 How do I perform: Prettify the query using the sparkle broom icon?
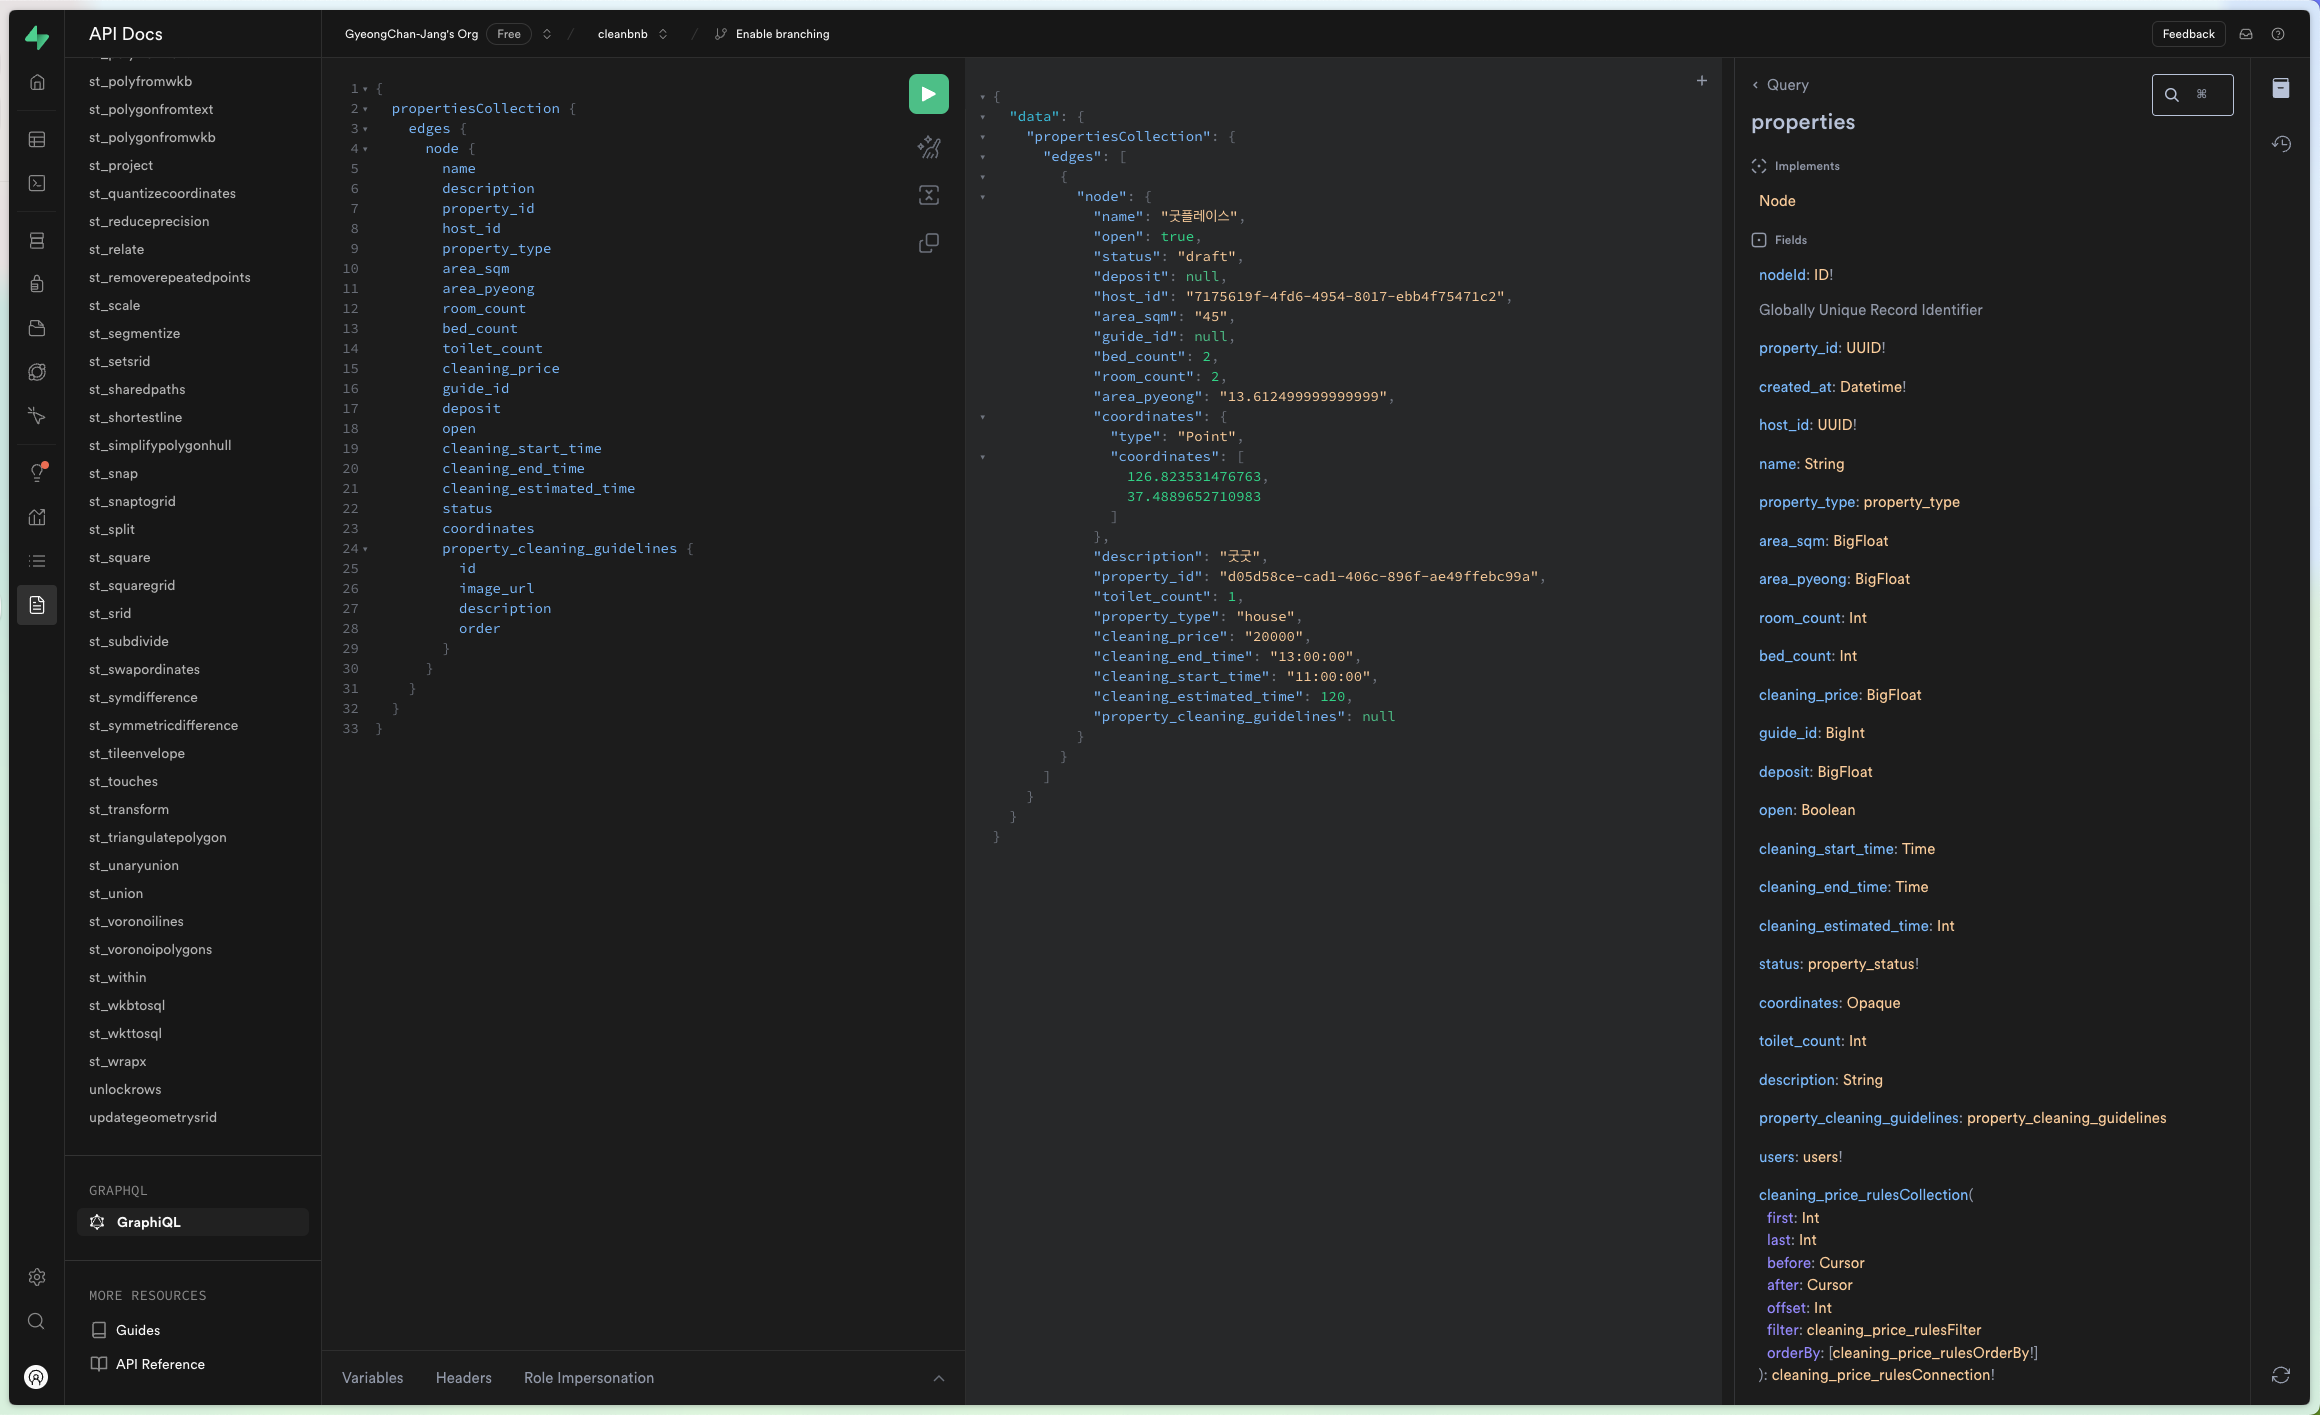(928, 147)
